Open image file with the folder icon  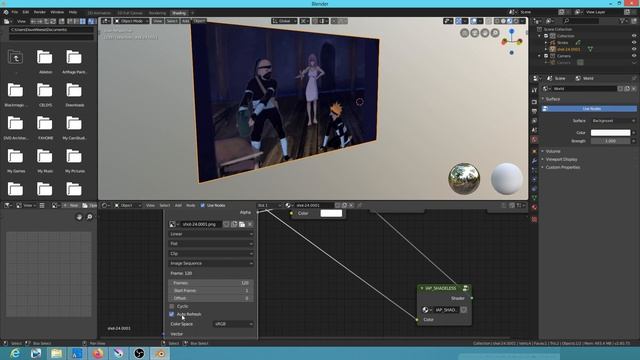(242, 224)
